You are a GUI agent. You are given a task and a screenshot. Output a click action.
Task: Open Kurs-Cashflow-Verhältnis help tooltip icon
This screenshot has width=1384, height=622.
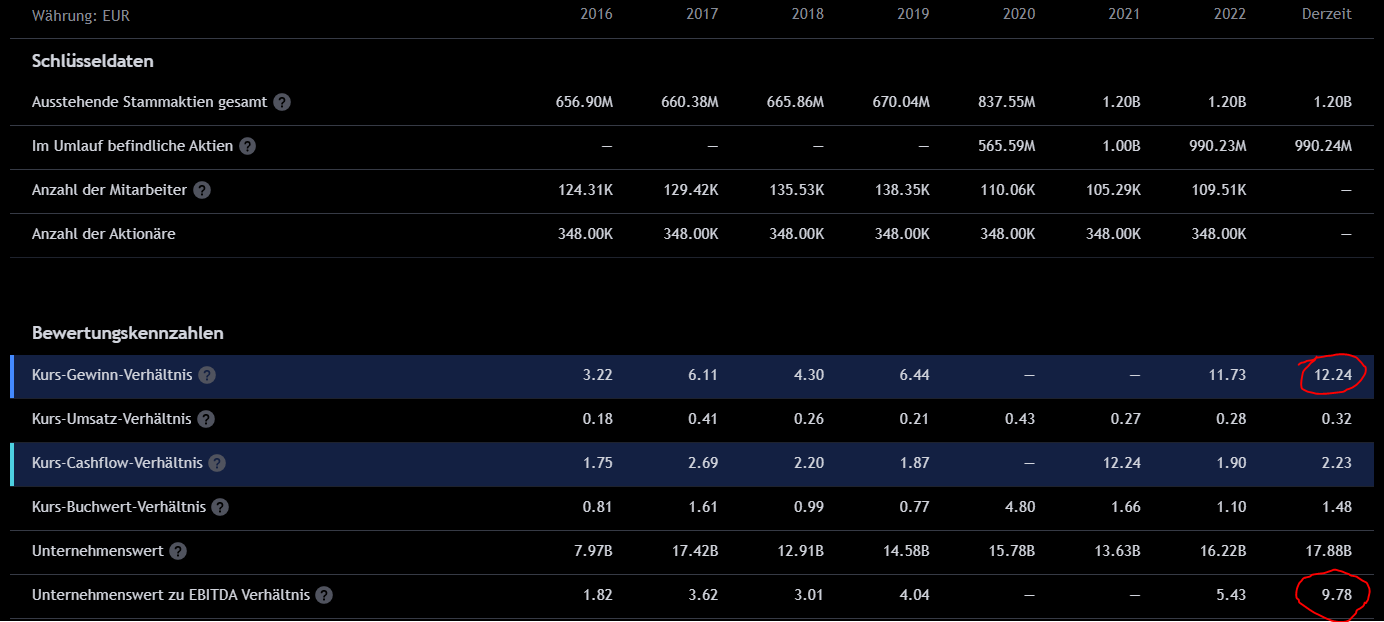[217, 464]
